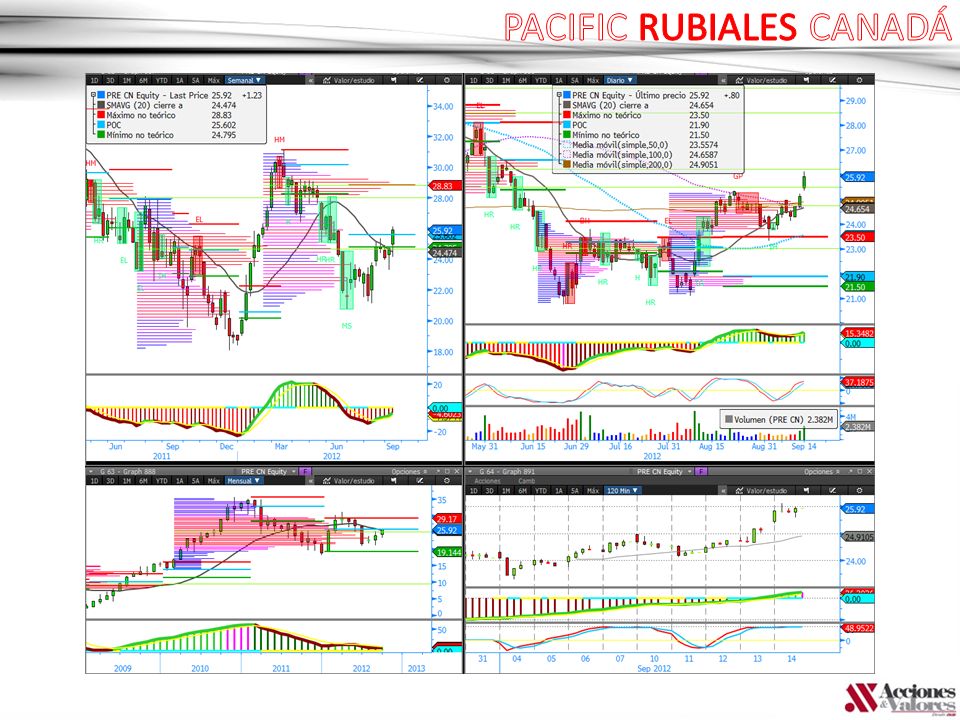Viewport: 960px width, 720px height.
Task: Click the G 64 - Graph 891 window title
Action: [x=507, y=471]
